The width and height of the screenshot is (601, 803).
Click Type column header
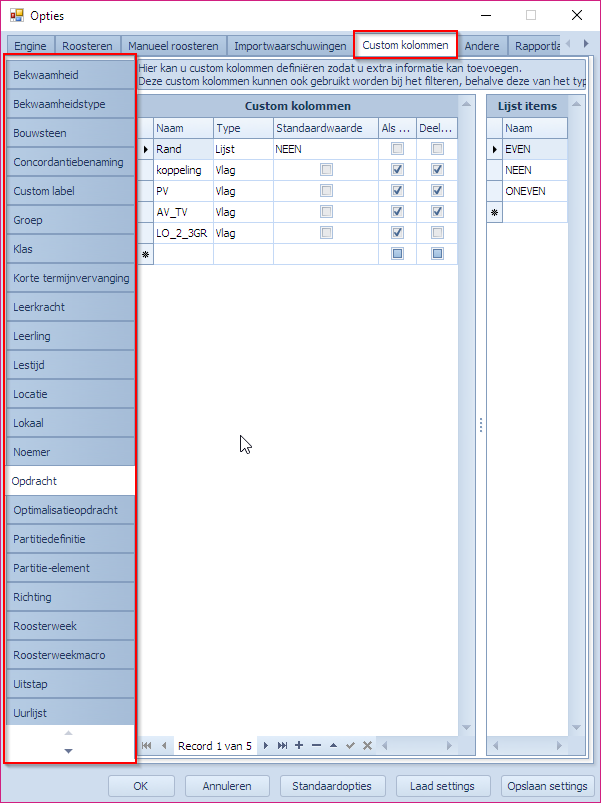pyautogui.click(x=243, y=128)
